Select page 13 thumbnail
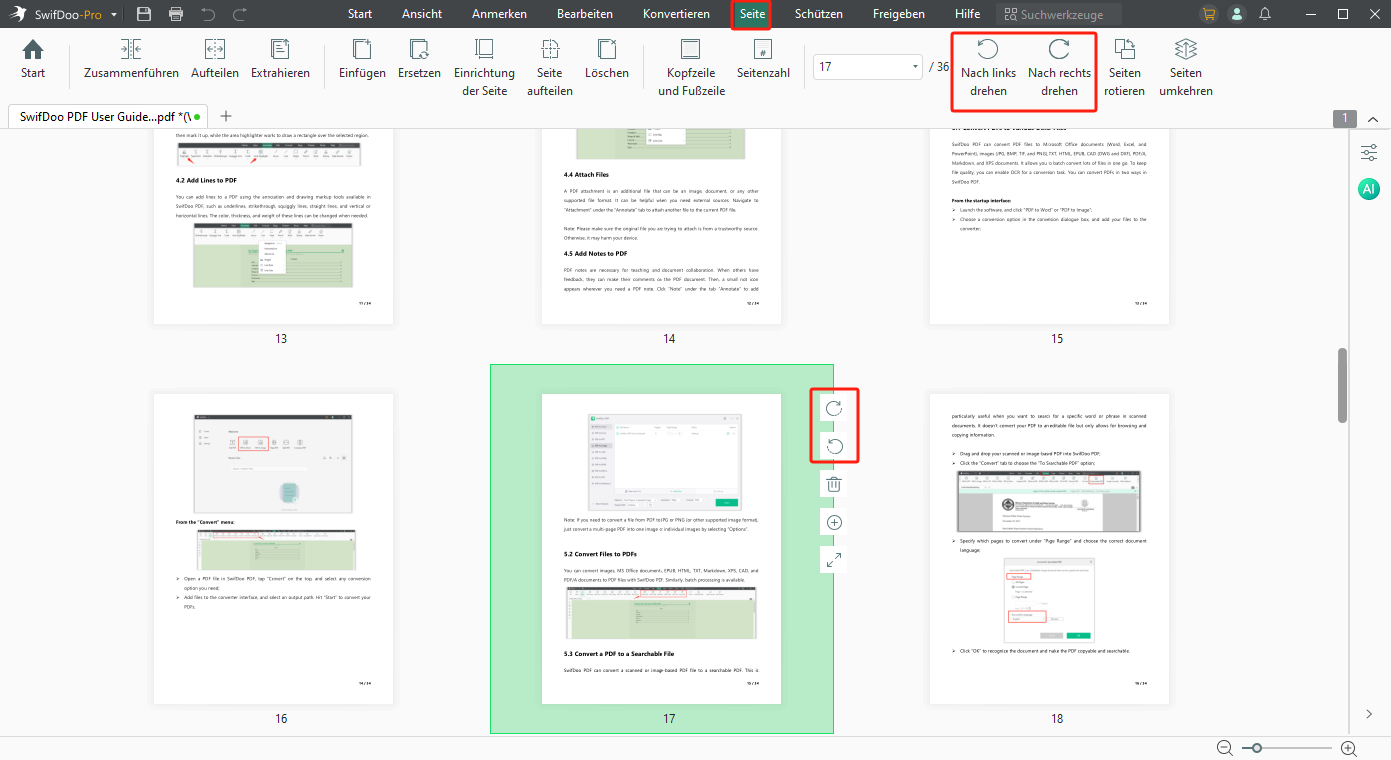This screenshot has height=760, width=1391. point(273,227)
